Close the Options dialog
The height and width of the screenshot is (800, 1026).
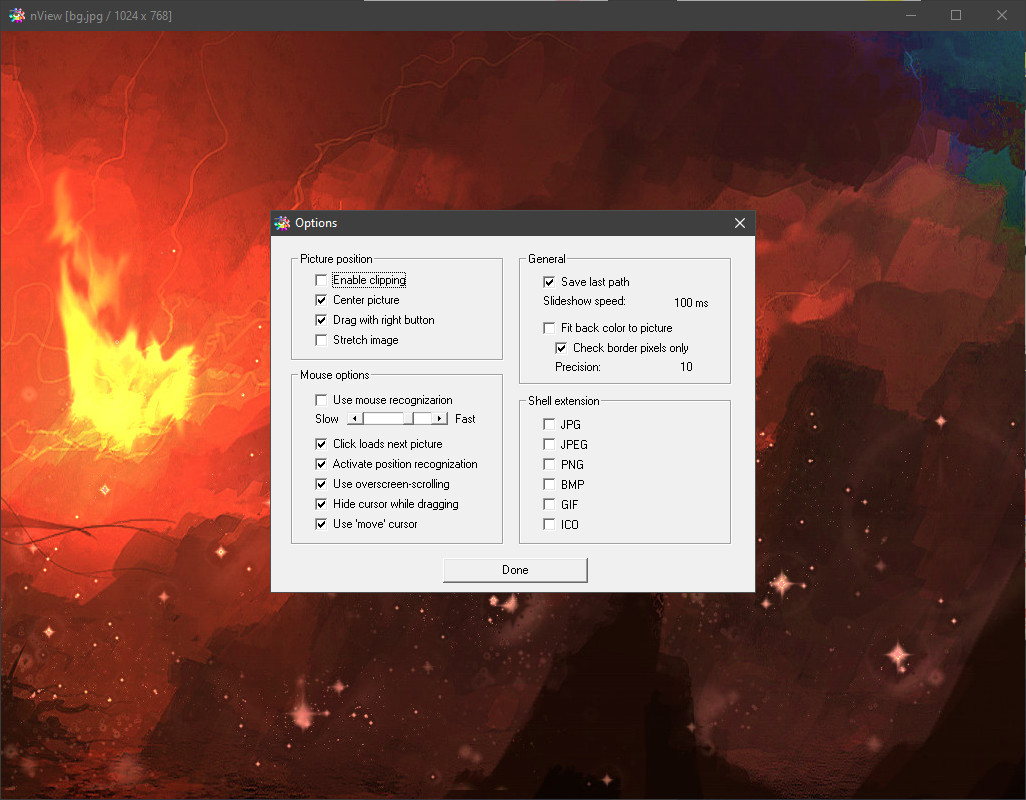pyautogui.click(x=740, y=223)
